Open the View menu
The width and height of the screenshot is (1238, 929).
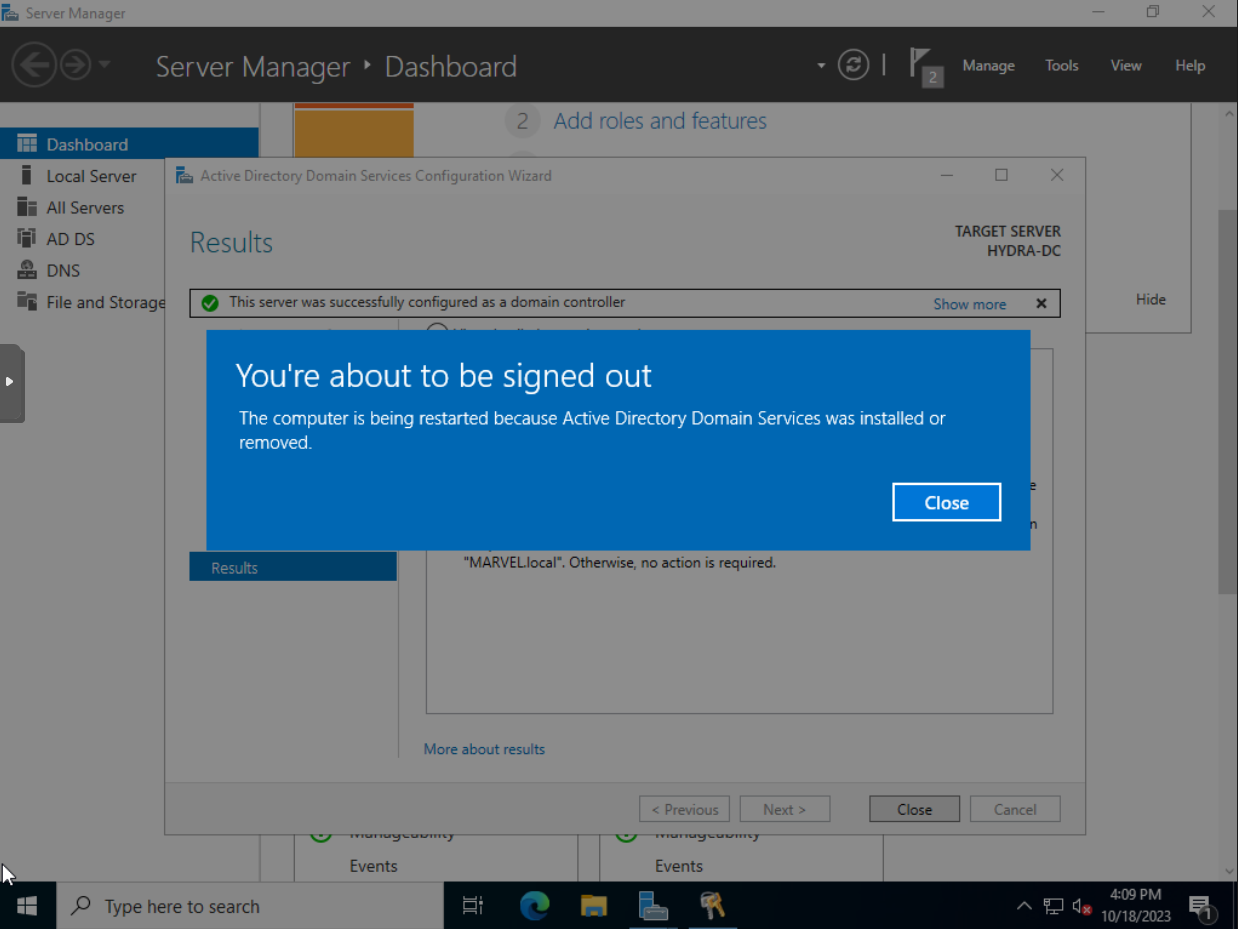click(1125, 66)
